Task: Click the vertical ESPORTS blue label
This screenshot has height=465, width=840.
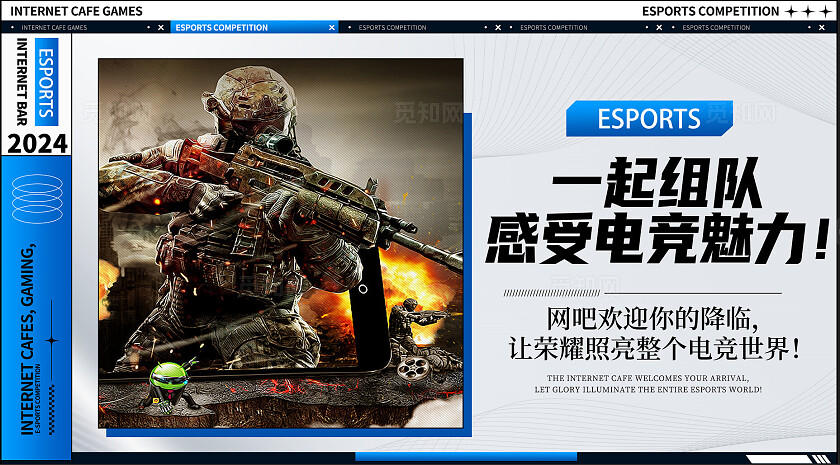Action: [x=47, y=81]
